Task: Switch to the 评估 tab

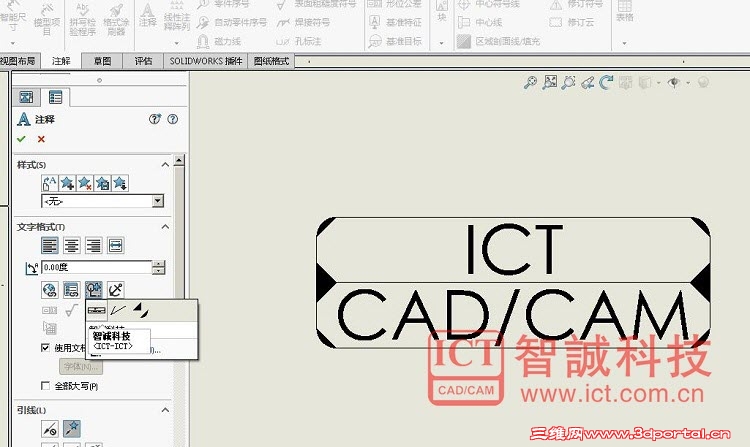Action: coord(143,61)
